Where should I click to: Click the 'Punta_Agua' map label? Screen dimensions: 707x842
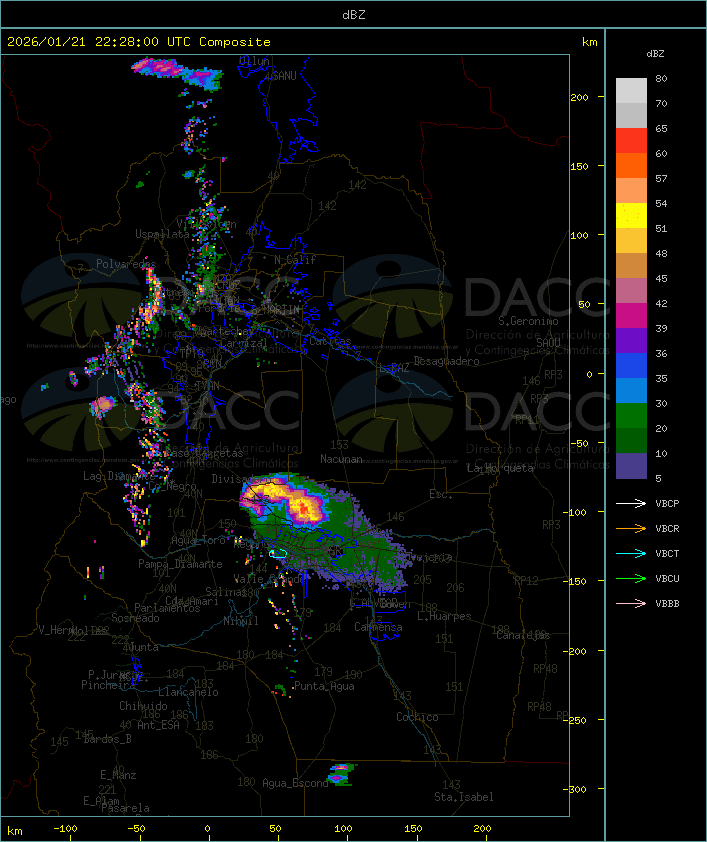click(324, 686)
